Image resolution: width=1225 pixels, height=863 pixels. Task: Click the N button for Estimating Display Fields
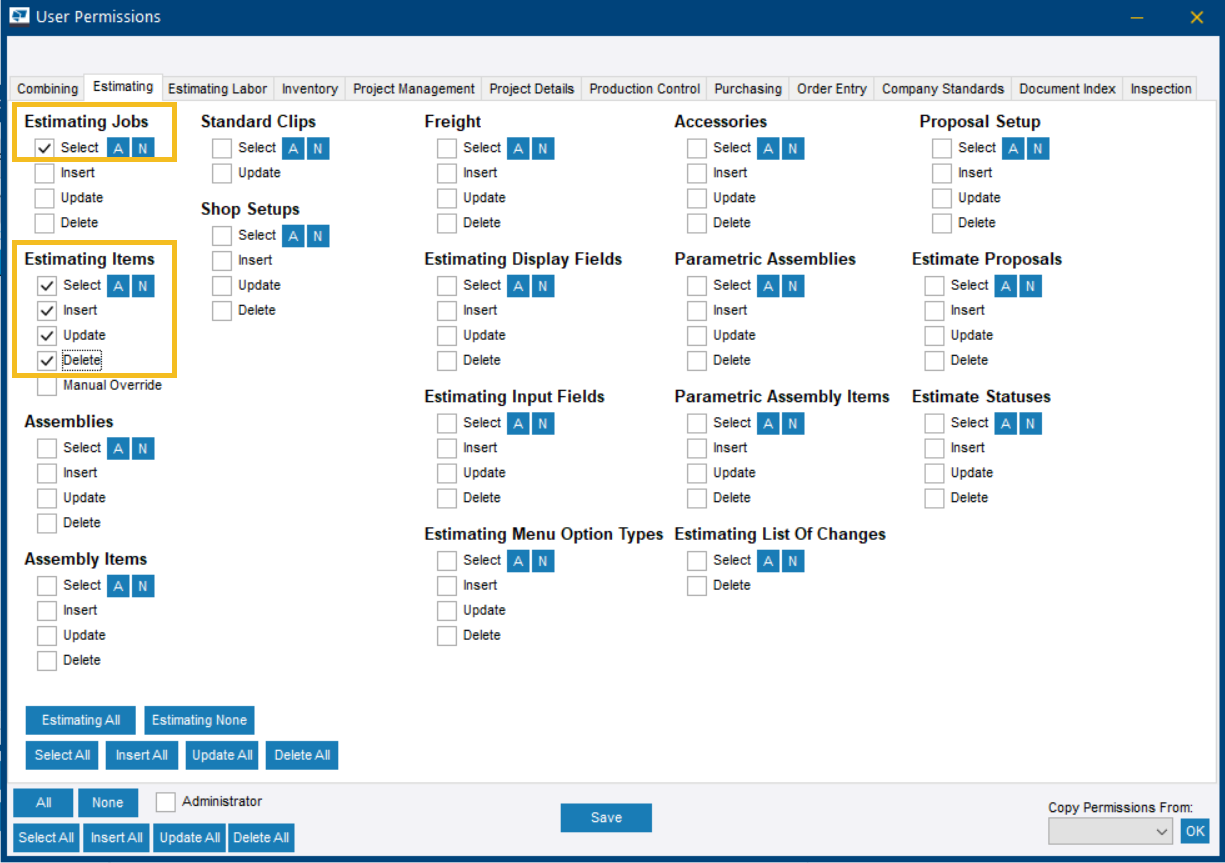(x=543, y=286)
